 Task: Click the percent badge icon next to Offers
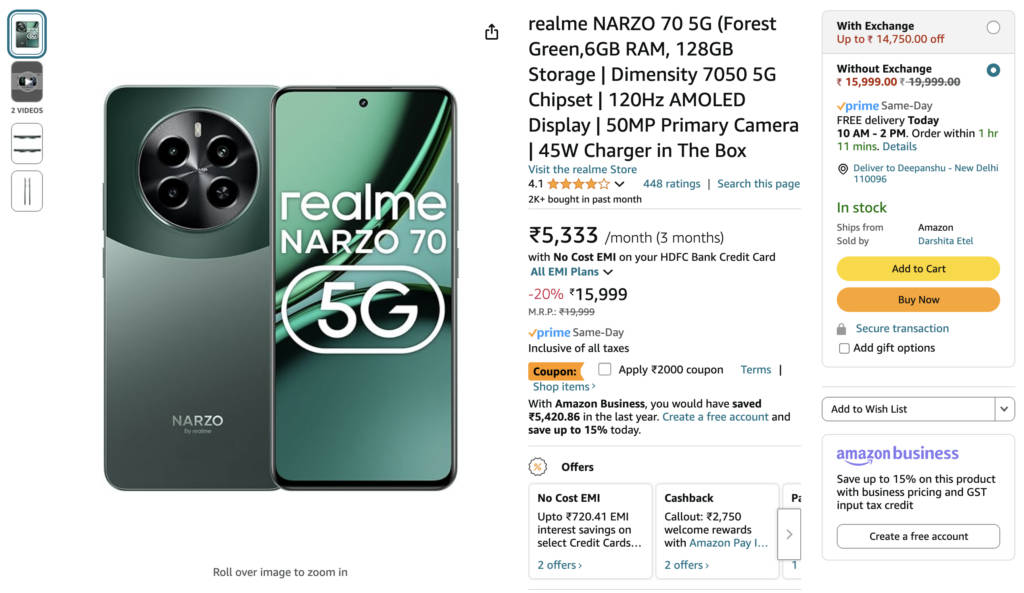point(538,466)
